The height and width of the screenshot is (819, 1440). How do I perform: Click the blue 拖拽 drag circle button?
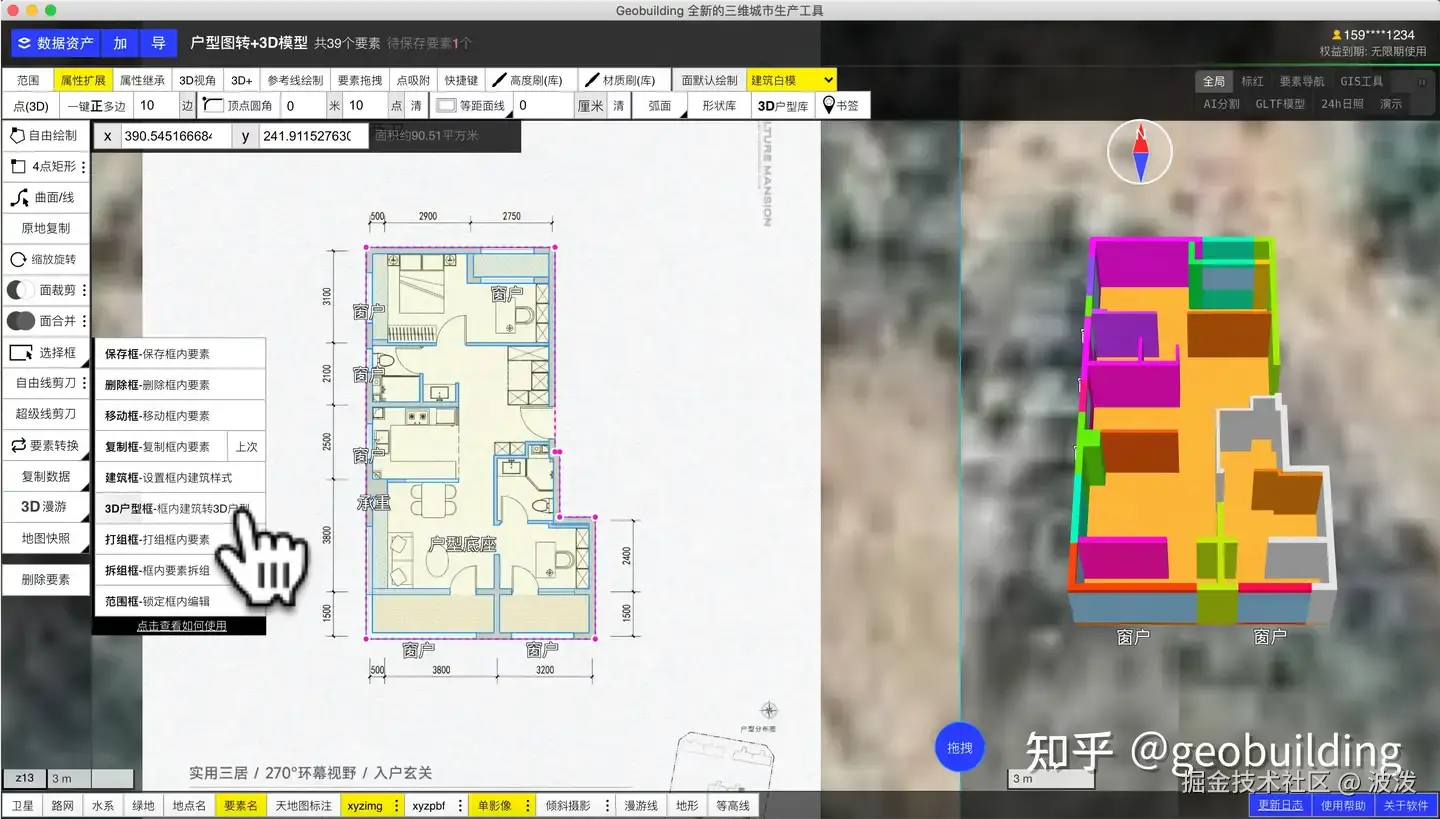959,747
